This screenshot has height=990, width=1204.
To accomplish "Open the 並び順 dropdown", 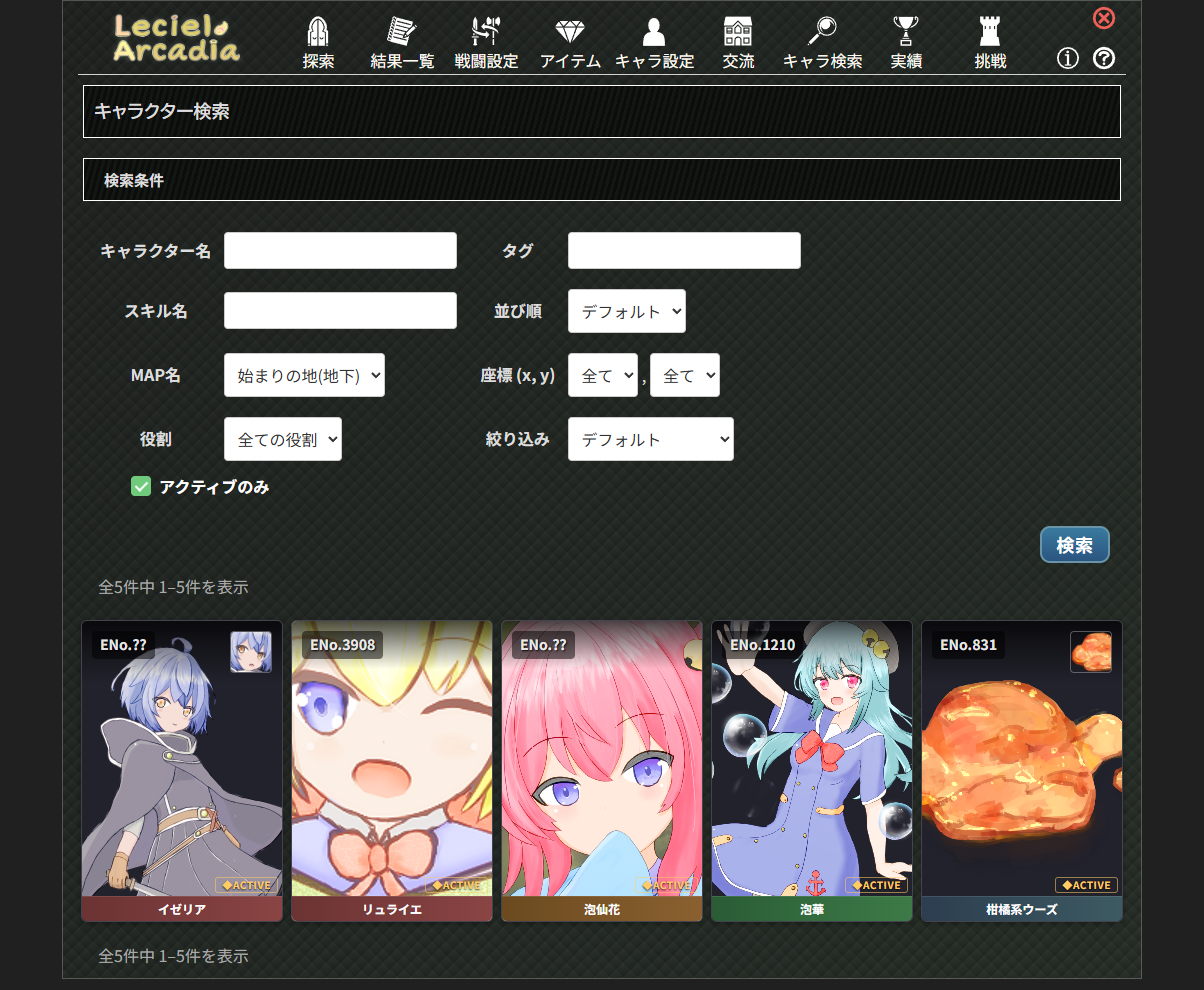I will tap(627, 311).
